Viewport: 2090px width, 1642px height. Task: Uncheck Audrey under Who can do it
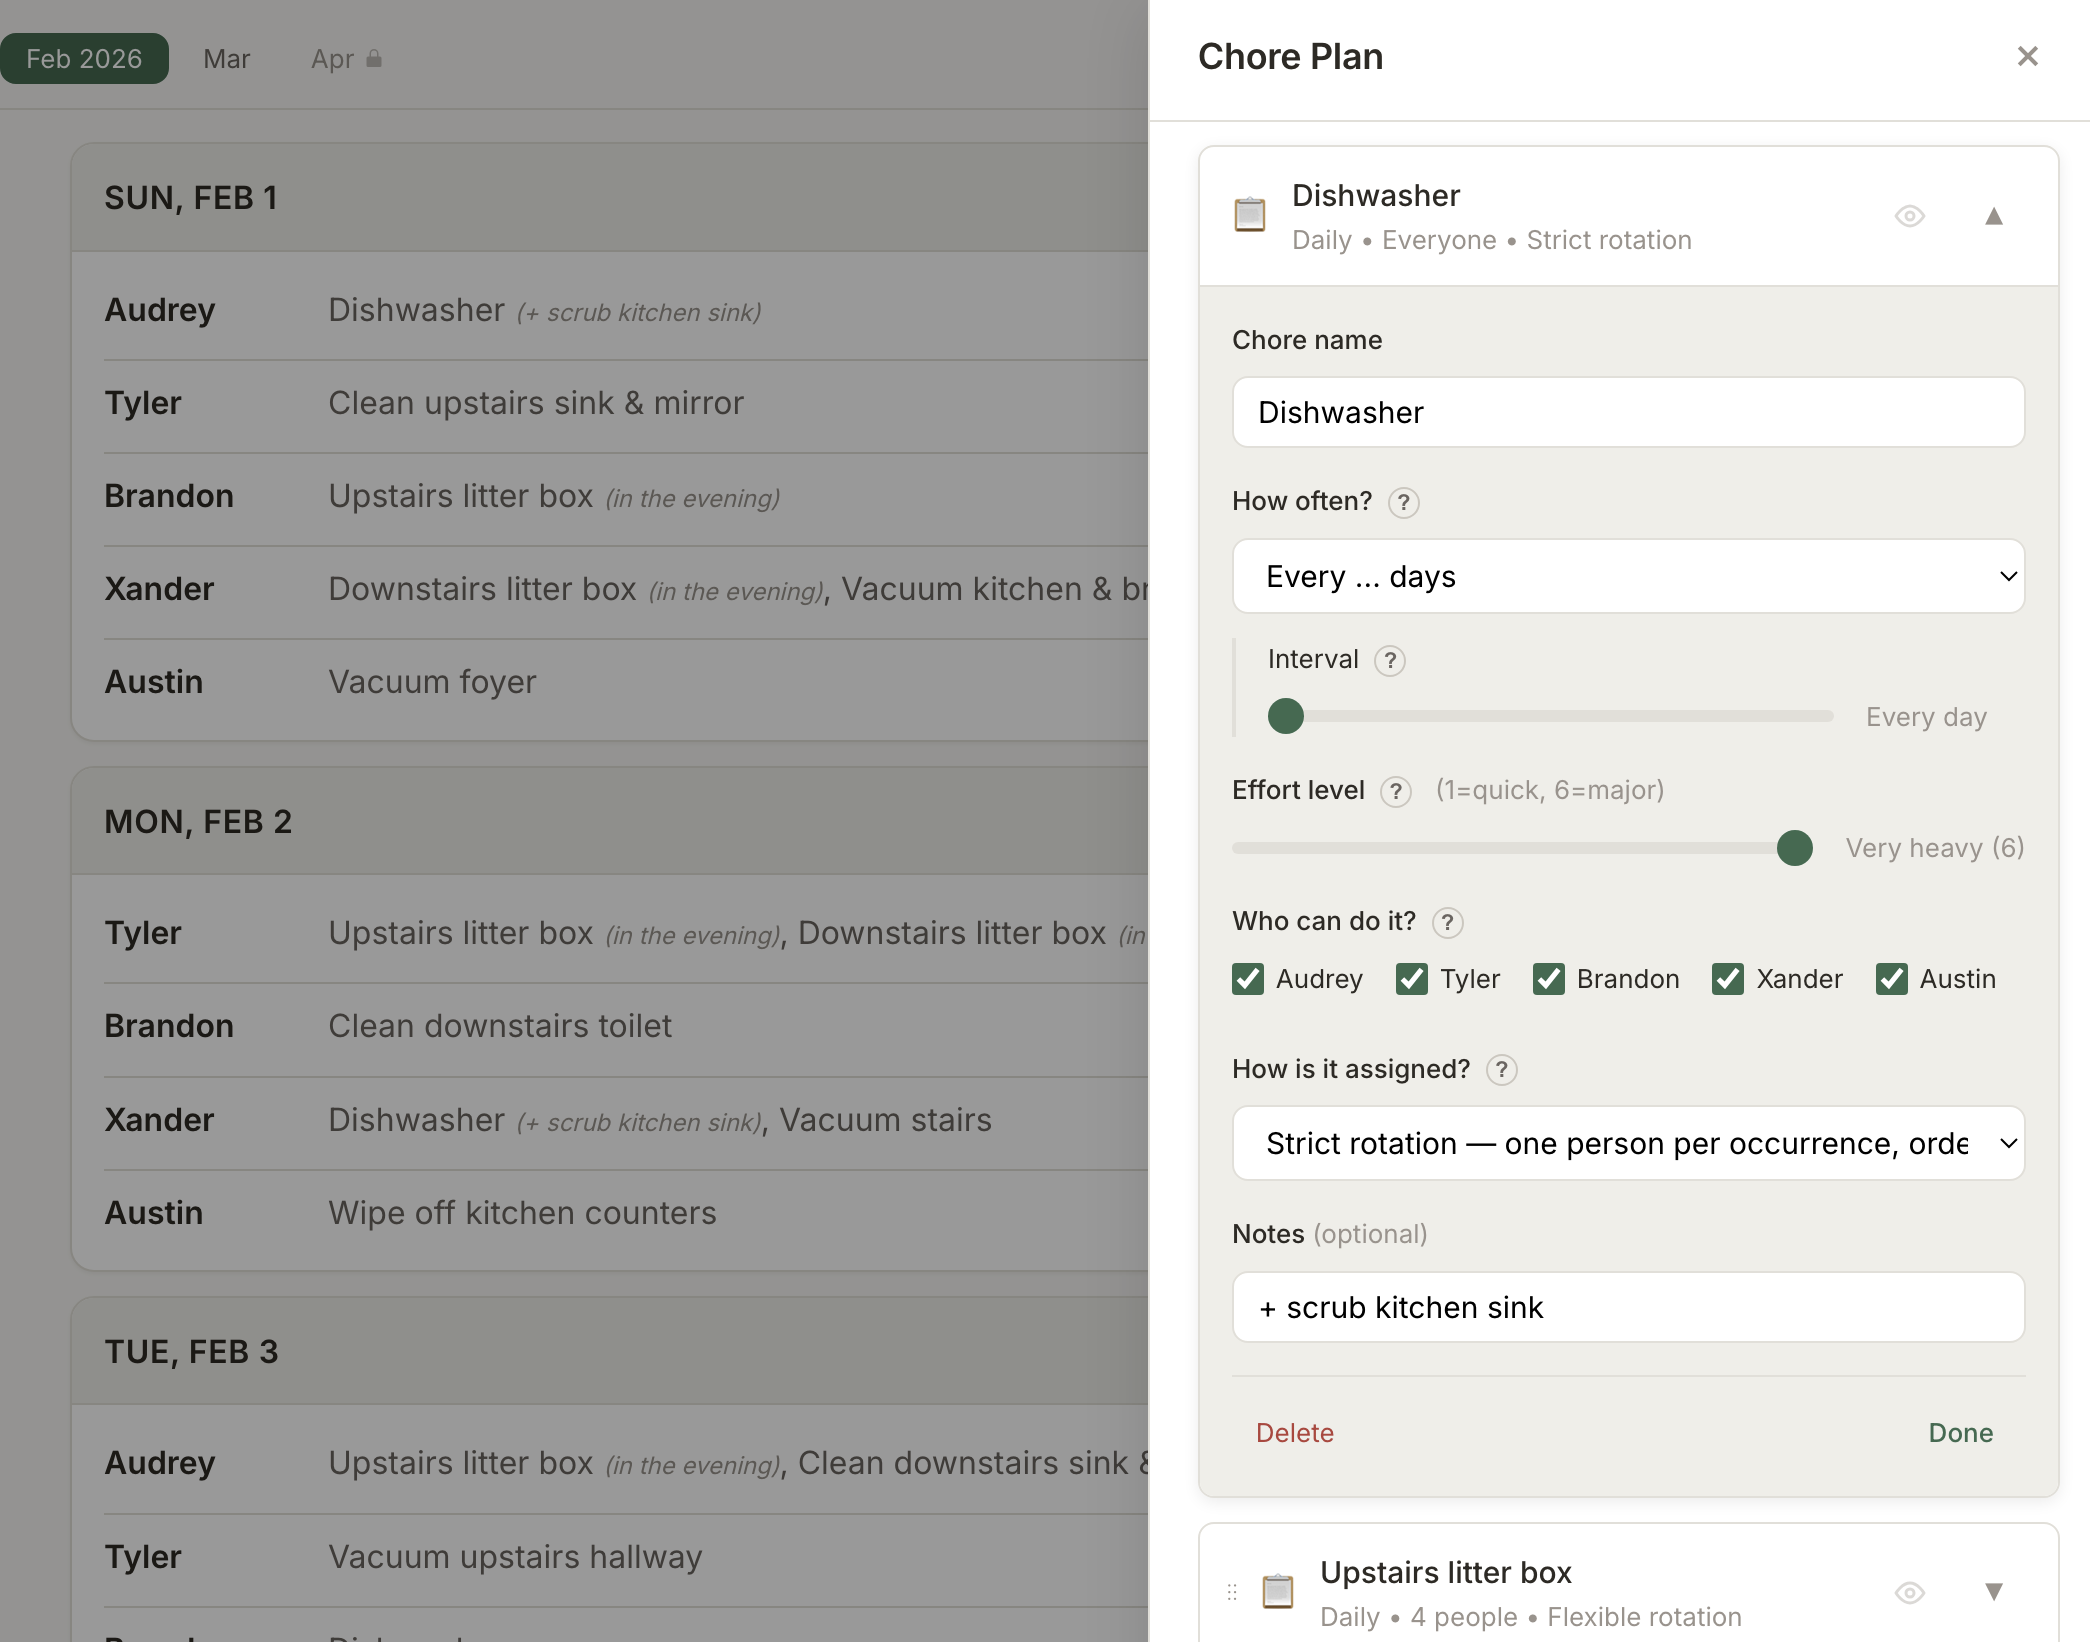point(1246,979)
